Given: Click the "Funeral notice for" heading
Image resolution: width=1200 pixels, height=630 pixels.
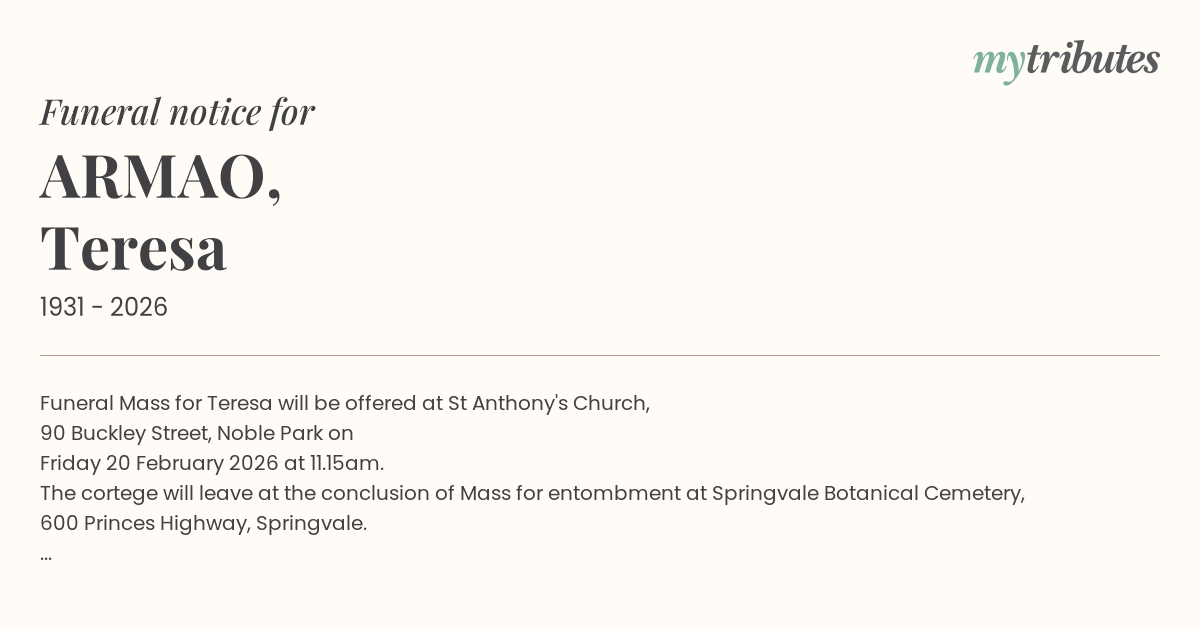Looking at the screenshot, I should coord(177,112).
